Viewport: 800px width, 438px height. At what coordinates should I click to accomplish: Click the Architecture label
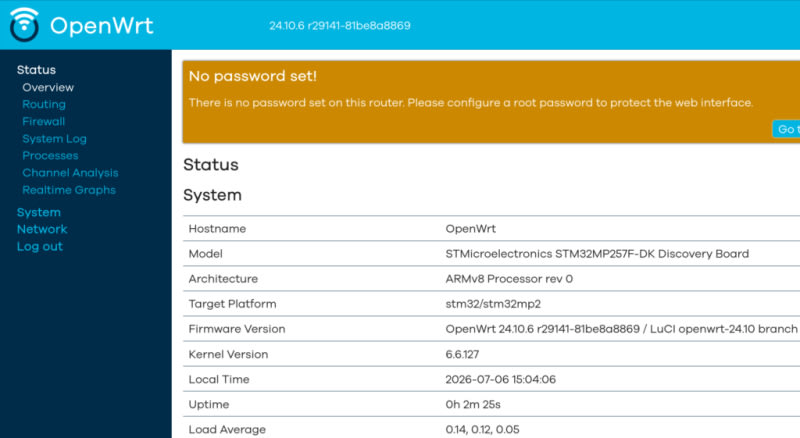coord(223,279)
